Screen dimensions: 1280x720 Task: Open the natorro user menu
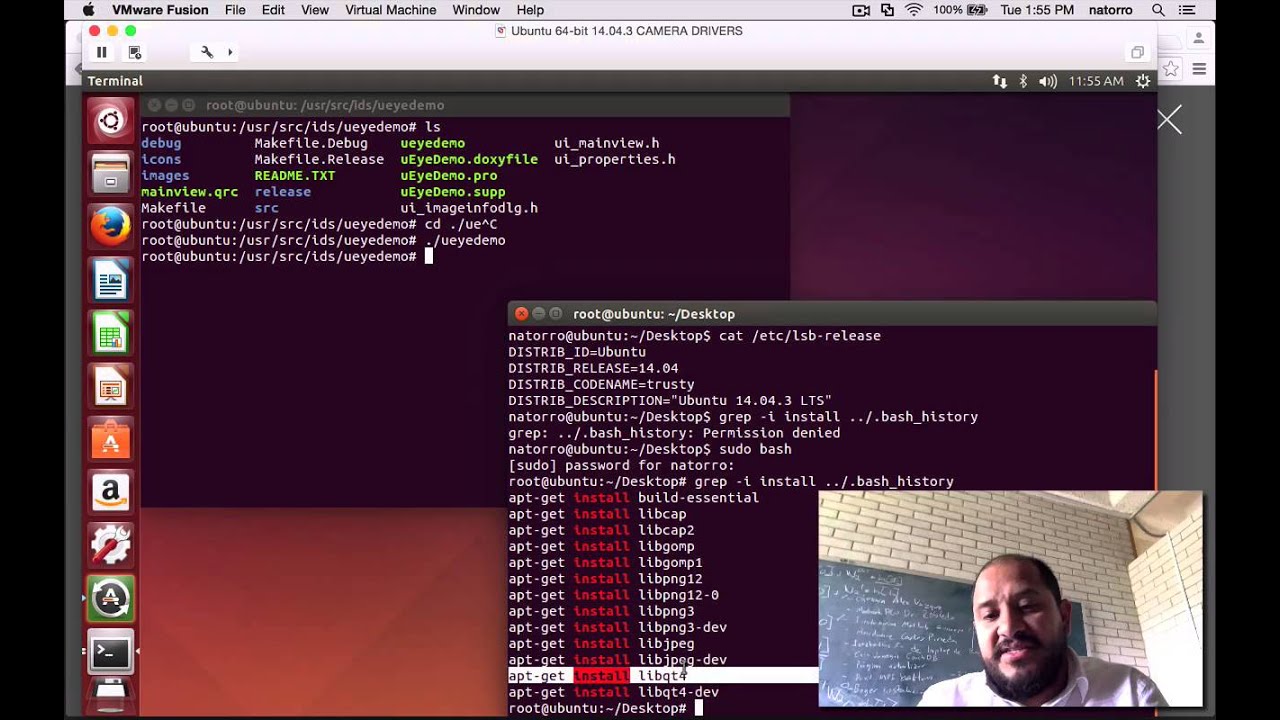[1111, 10]
